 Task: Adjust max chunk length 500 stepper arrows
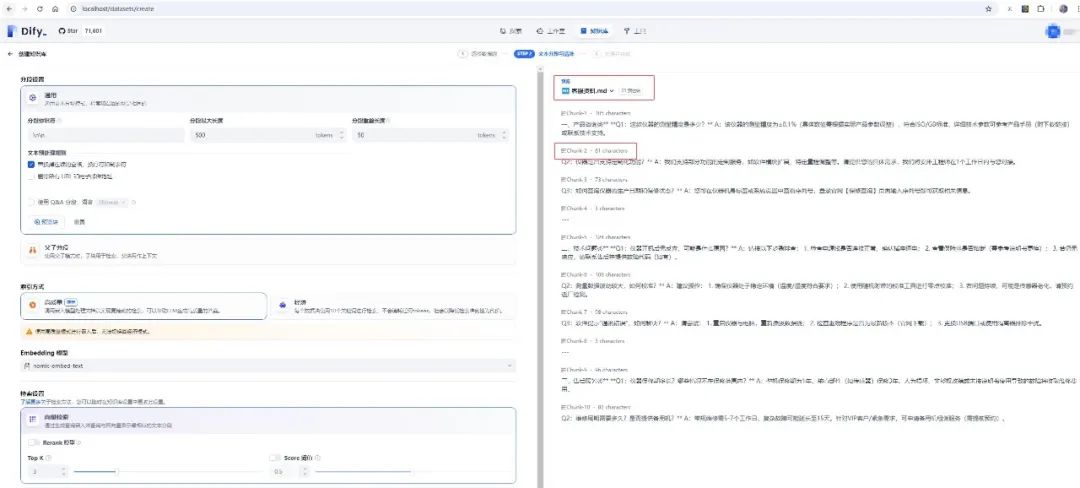click(342, 135)
